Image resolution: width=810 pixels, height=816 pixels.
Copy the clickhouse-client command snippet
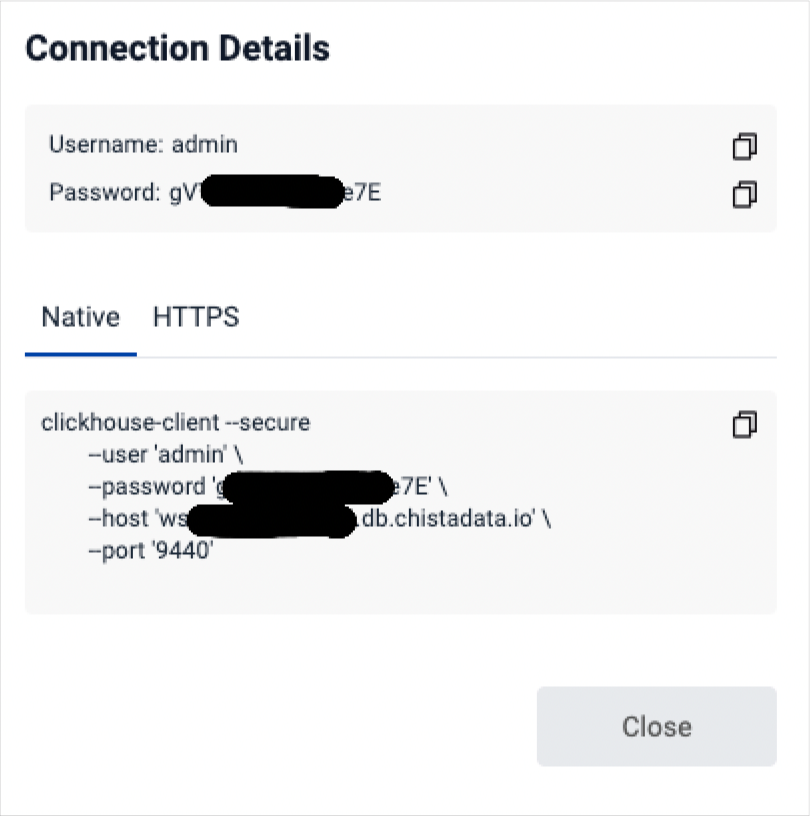pyautogui.click(x=744, y=426)
